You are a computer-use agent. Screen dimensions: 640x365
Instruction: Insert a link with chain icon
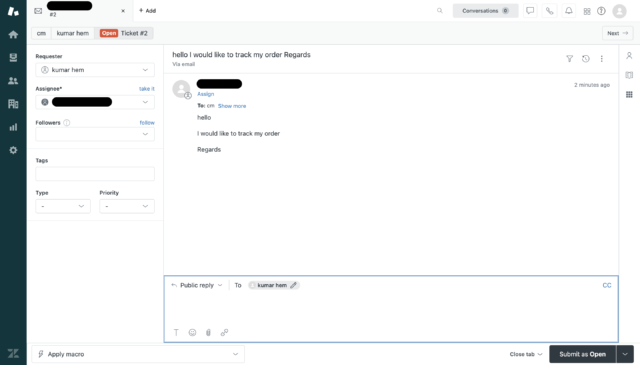tap(224, 332)
